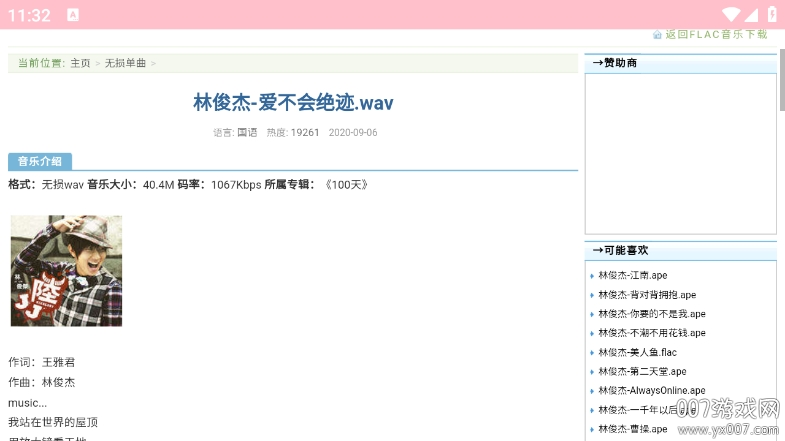Open 林俊杰-曹操.ape link

tap(633, 429)
